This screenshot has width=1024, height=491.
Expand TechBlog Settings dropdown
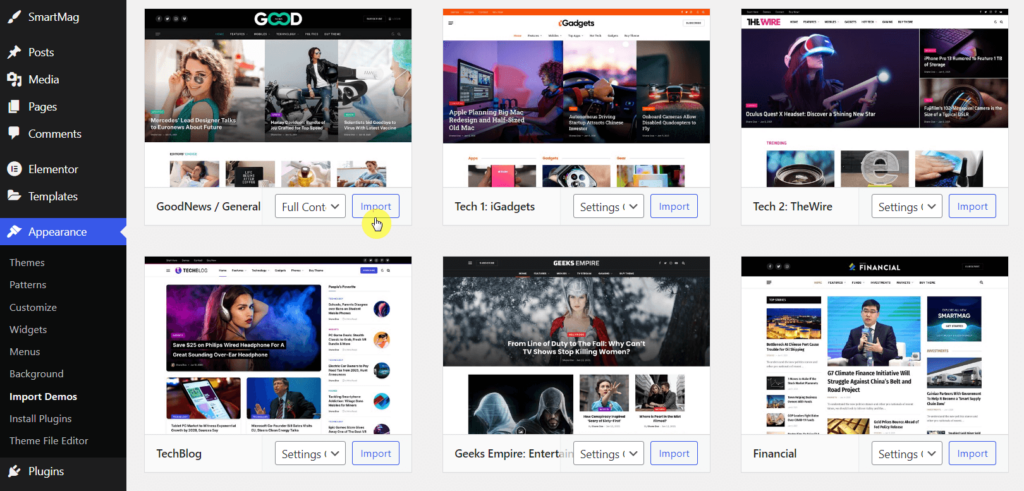(x=310, y=453)
